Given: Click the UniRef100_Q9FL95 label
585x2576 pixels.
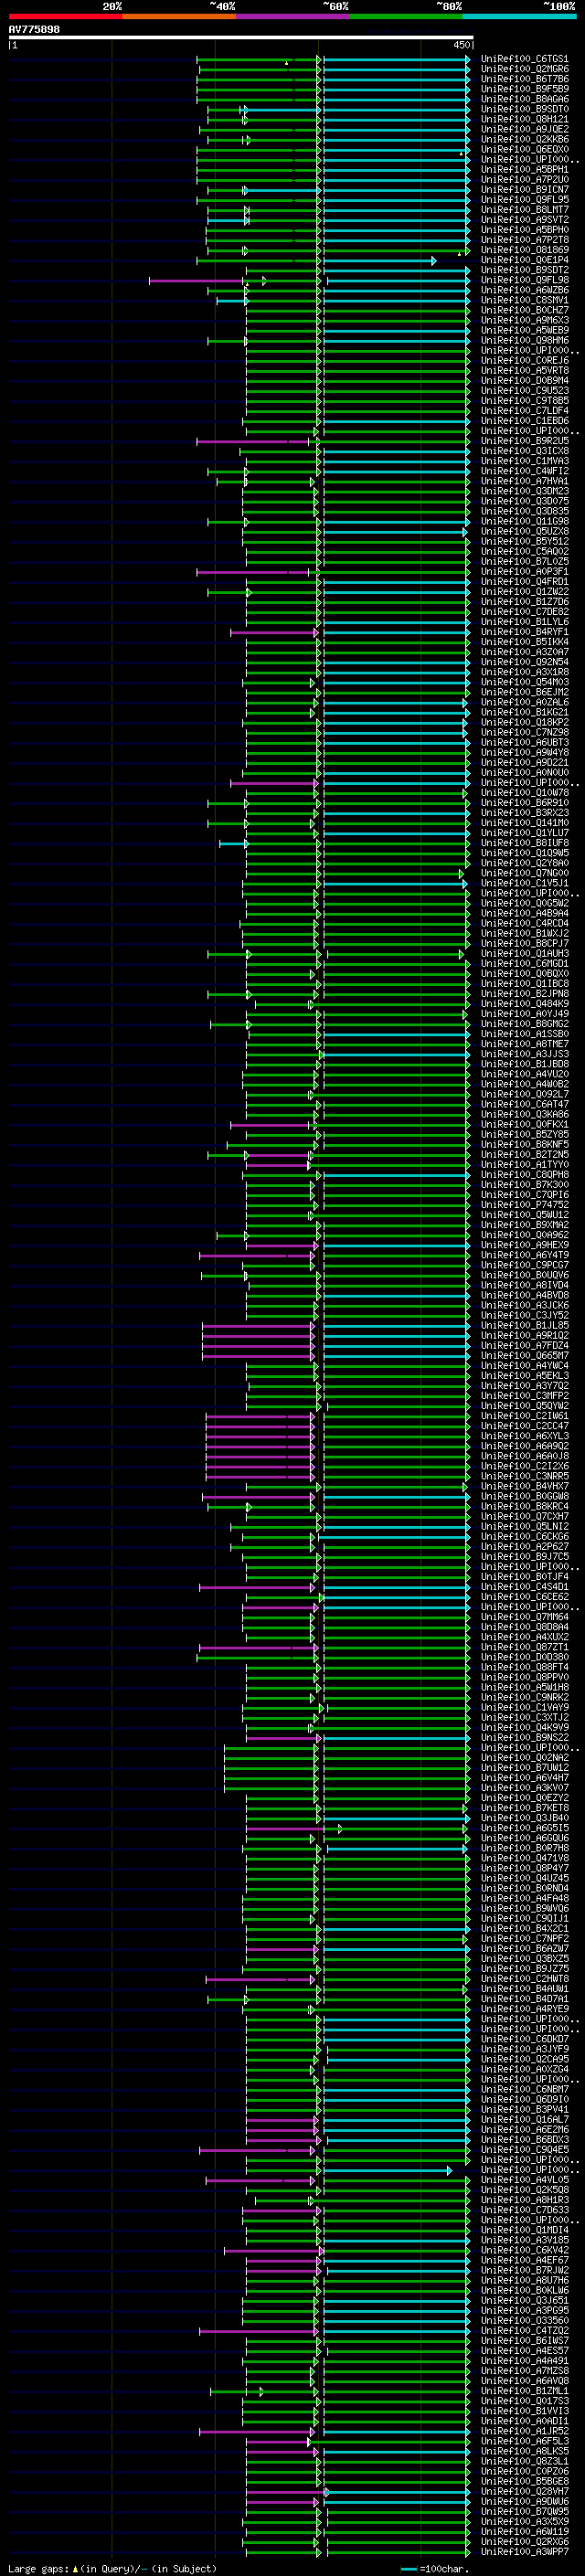Looking at the screenshot, I should click(x=524, y=200).
